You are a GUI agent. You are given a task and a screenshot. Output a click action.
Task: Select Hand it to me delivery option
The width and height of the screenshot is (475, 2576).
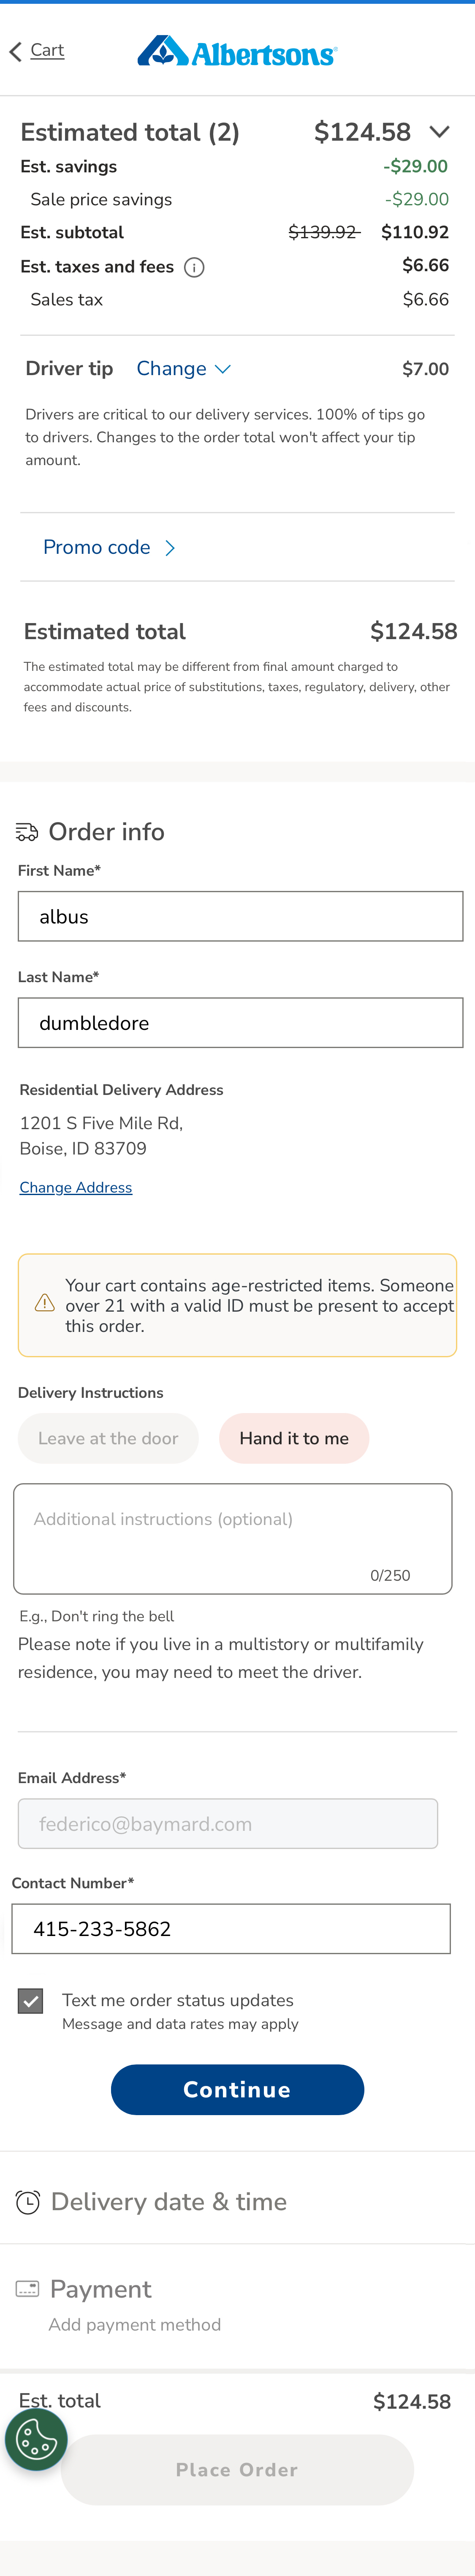[x=294, y=1438]
